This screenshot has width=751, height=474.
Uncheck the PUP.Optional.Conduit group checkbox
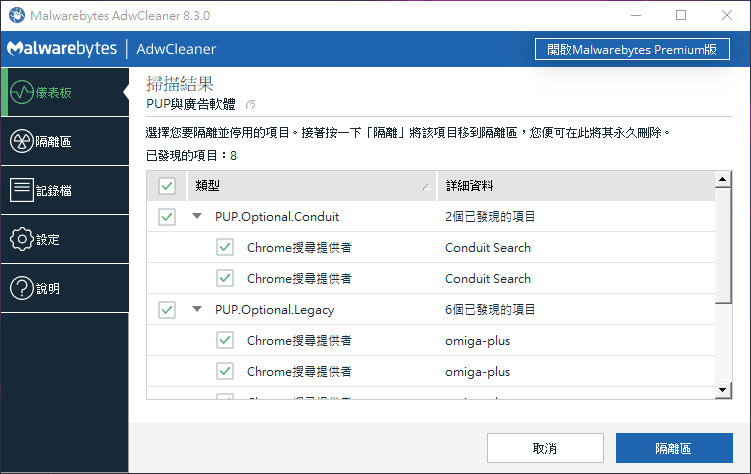[x=167, y=217]
